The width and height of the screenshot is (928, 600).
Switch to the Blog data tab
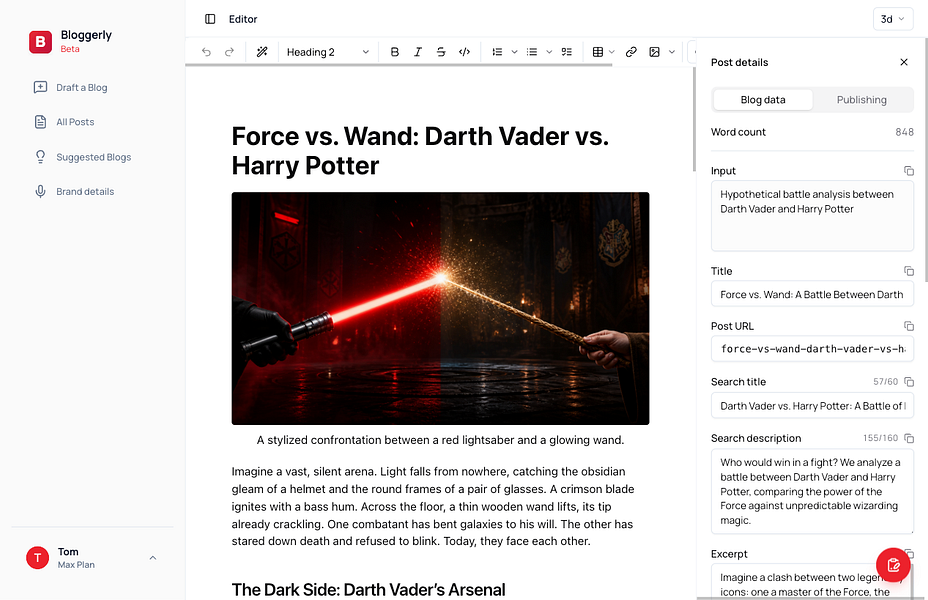click(763, 99)
